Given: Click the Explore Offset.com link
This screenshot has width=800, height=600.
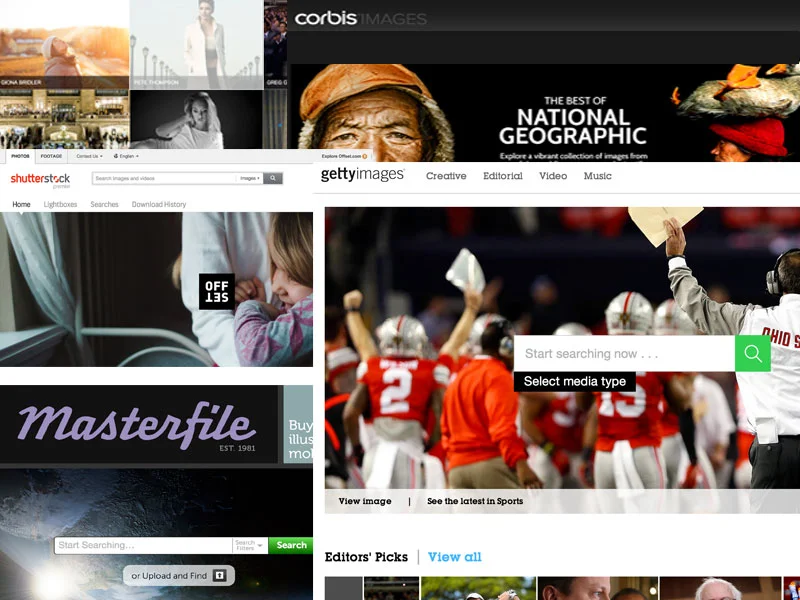Looking at the screenshot, I should click(x=344, y=156).
